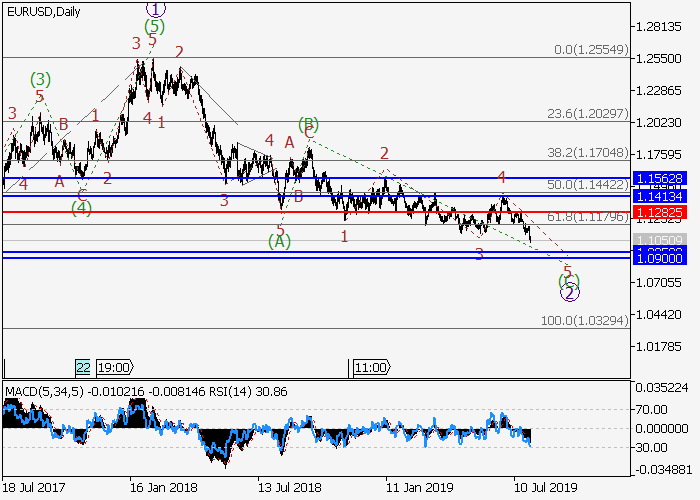Select the purple circled 2 wave label

click(569, 293)
